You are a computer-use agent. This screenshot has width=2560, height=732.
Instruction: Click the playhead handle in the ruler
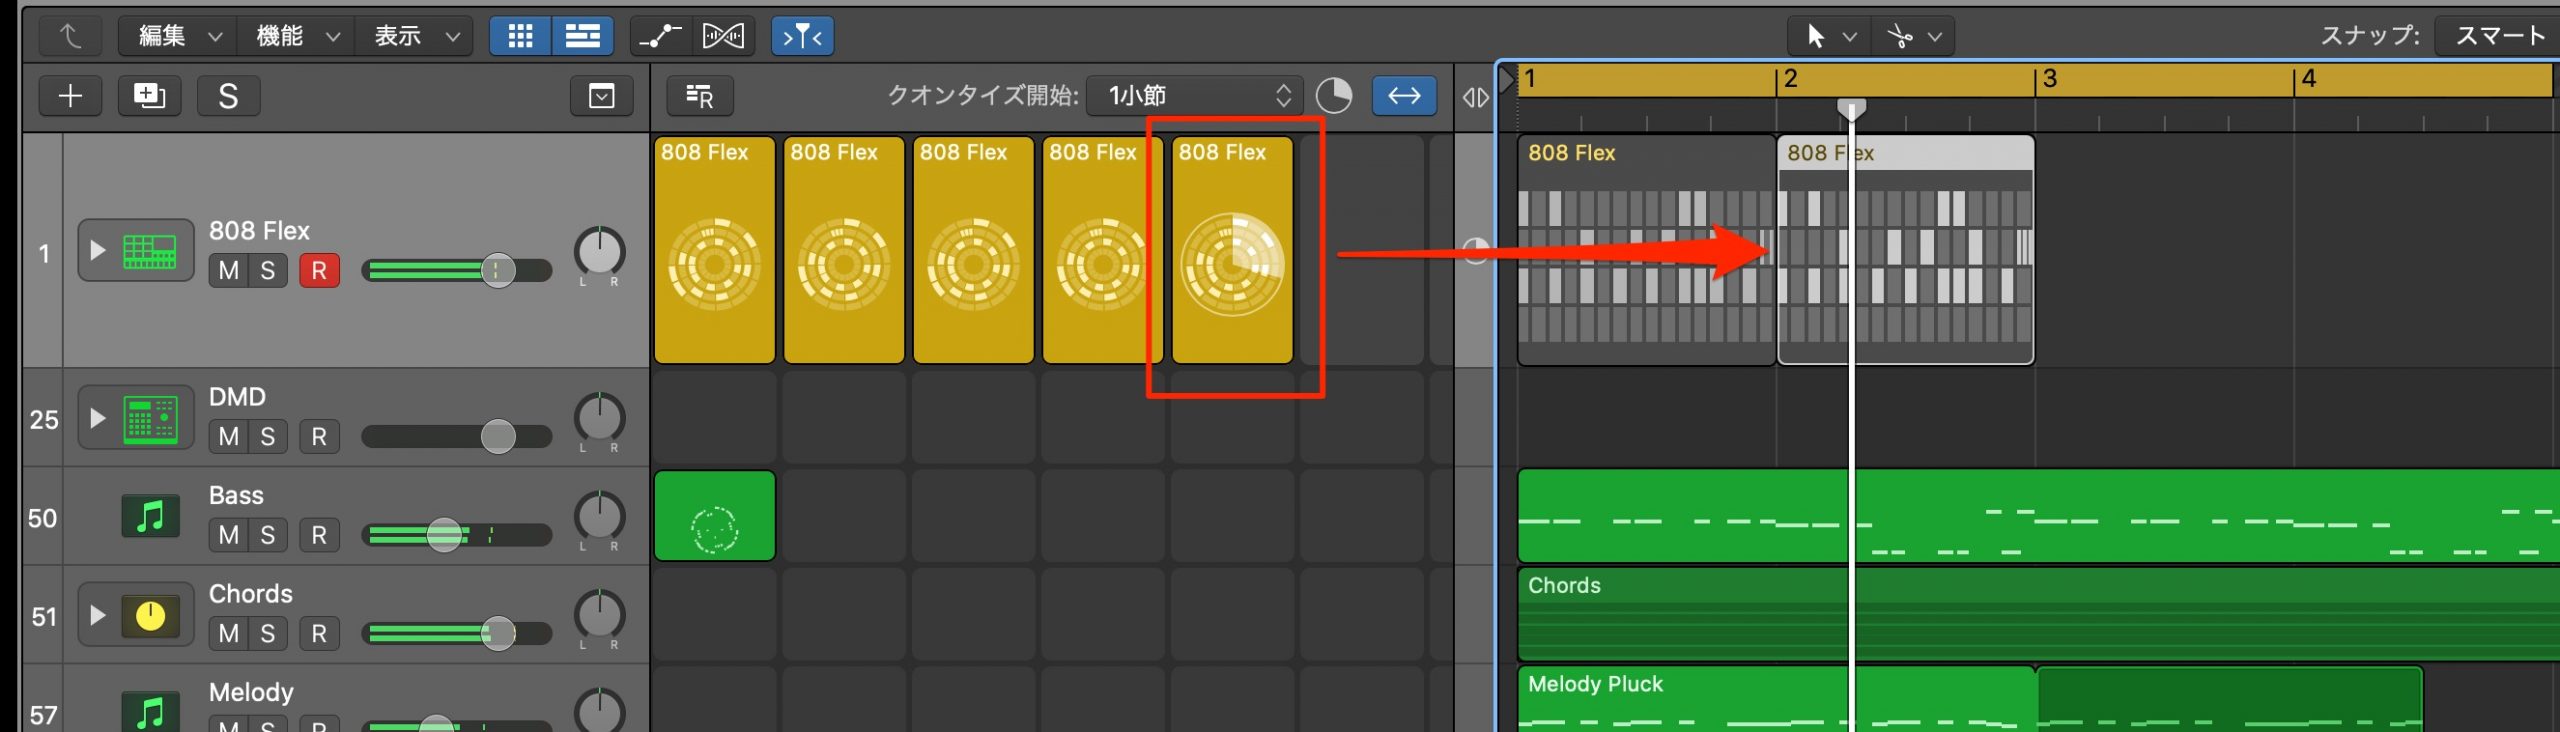(1852, 110)
